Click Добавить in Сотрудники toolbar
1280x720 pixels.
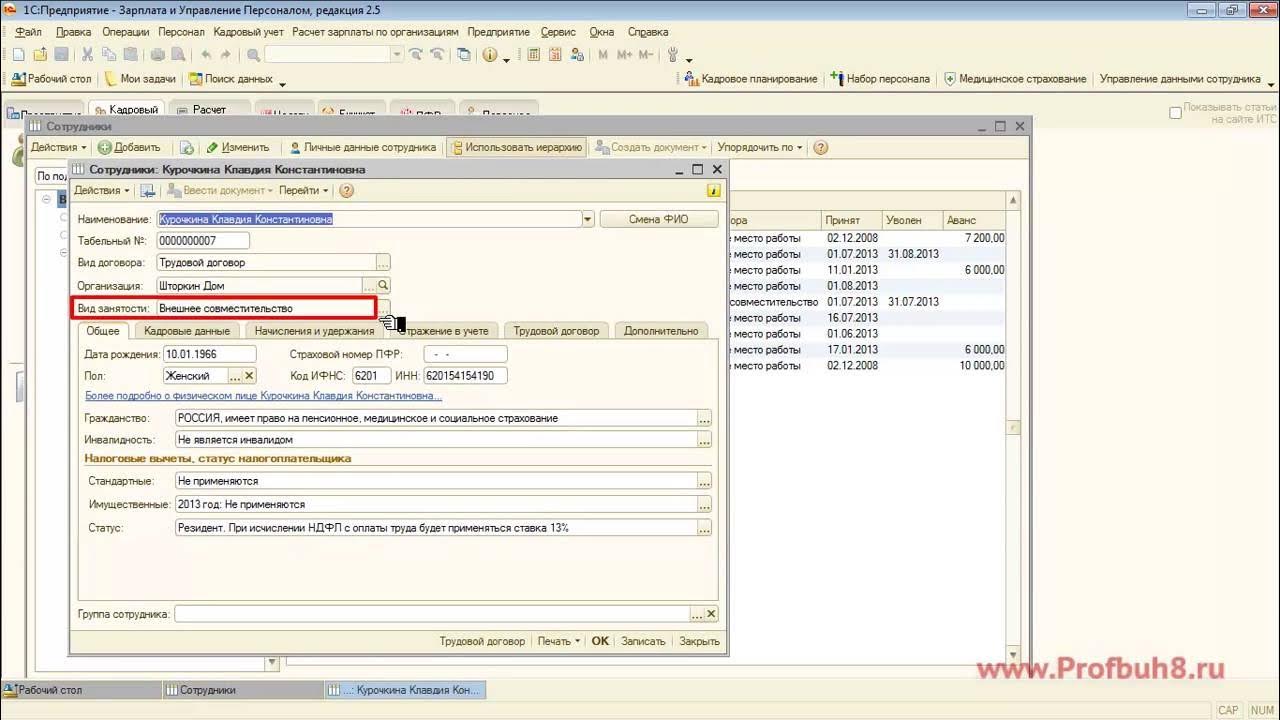[129, 147]
